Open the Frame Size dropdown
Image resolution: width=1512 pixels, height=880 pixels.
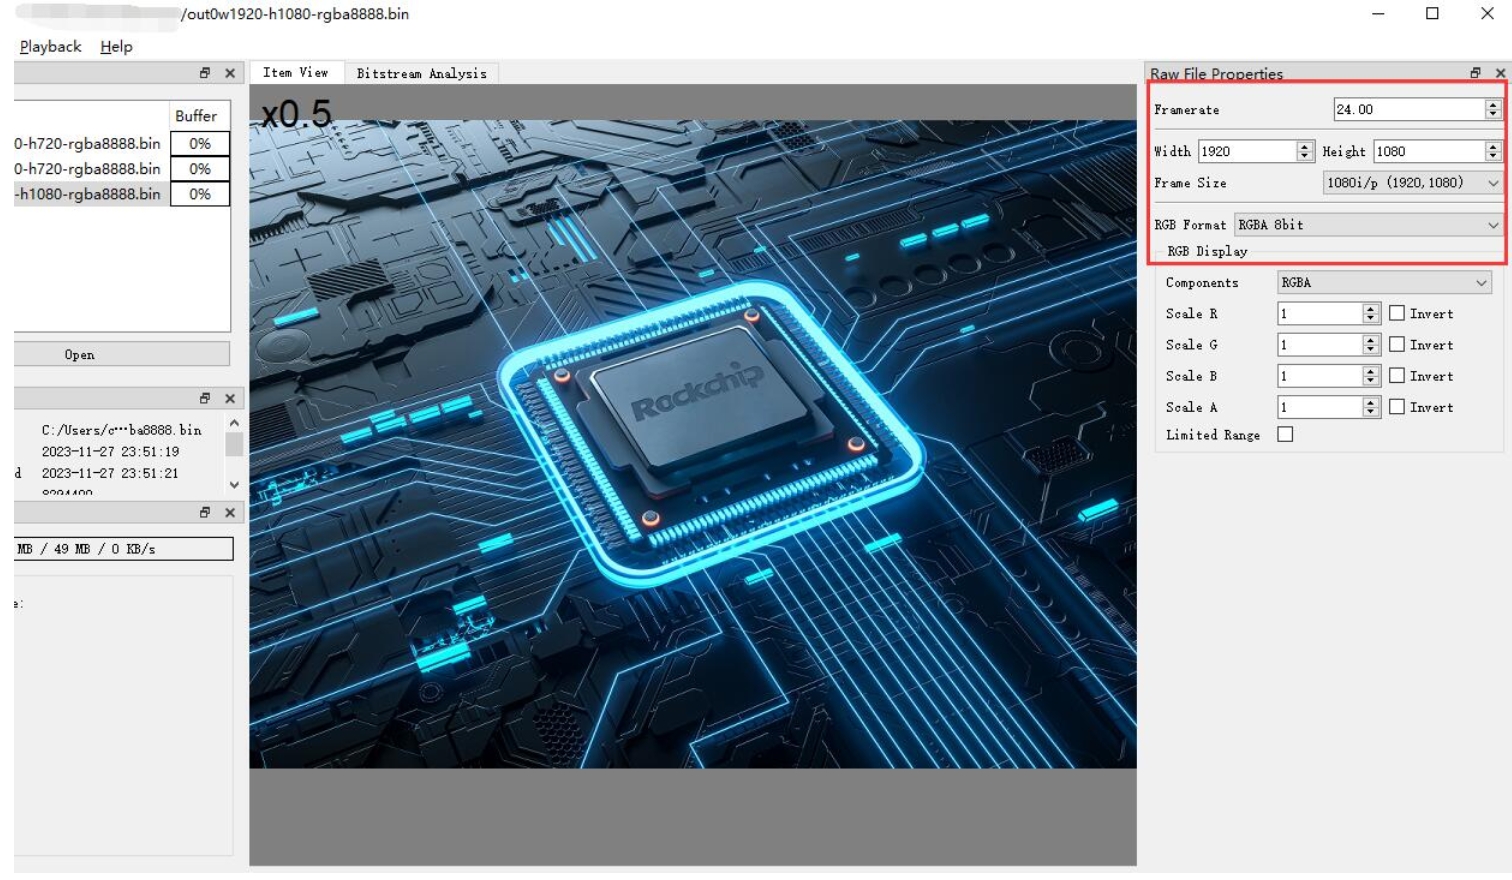point(1412,183)
